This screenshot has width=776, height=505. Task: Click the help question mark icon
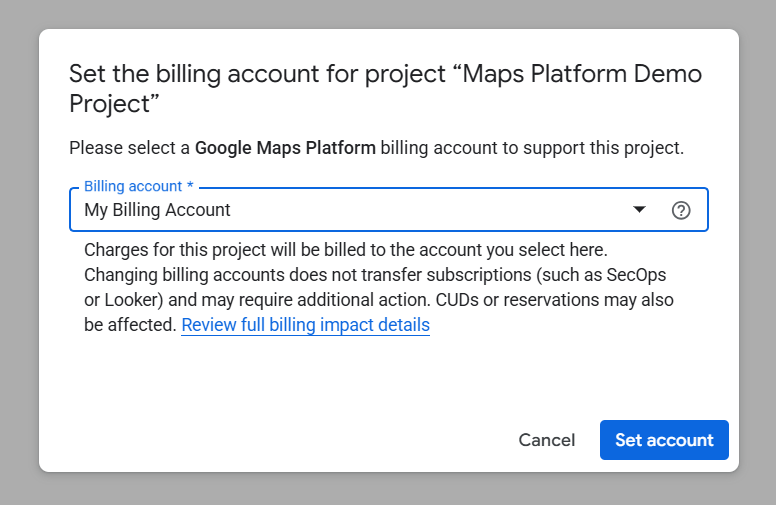point(681,210)
